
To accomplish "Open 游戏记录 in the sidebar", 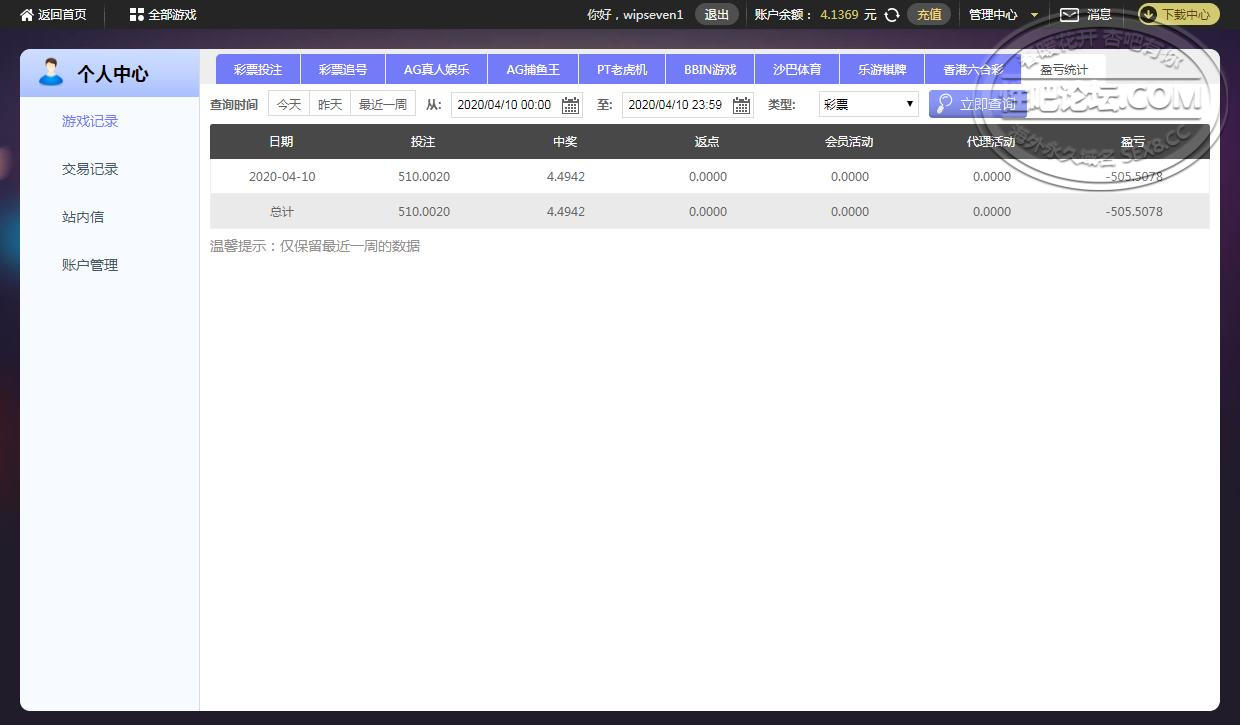I will tap(90, 121).
